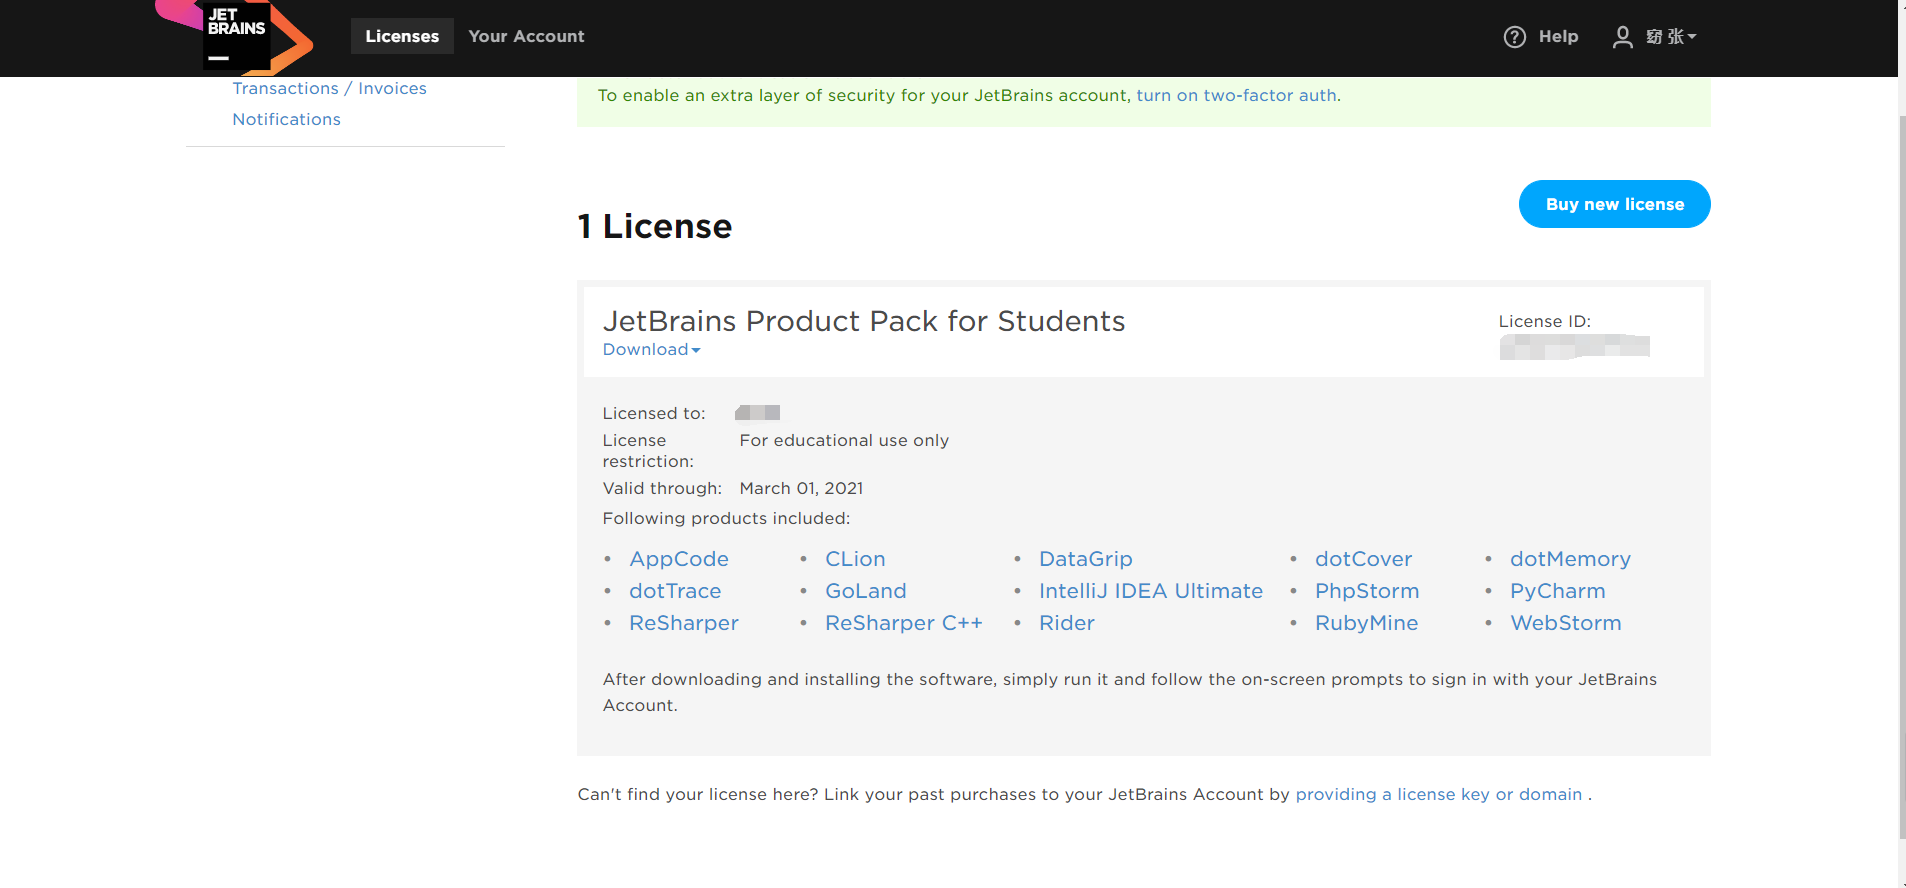Open the user account dropdown menu
Image resolution: width=1906 pixels, height=888 pixels.
[1671, 37]
